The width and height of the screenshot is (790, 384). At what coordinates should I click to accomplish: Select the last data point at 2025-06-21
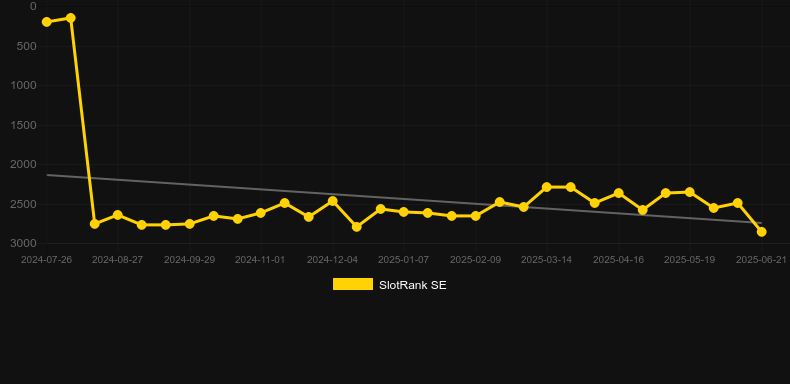pos(761,232)
